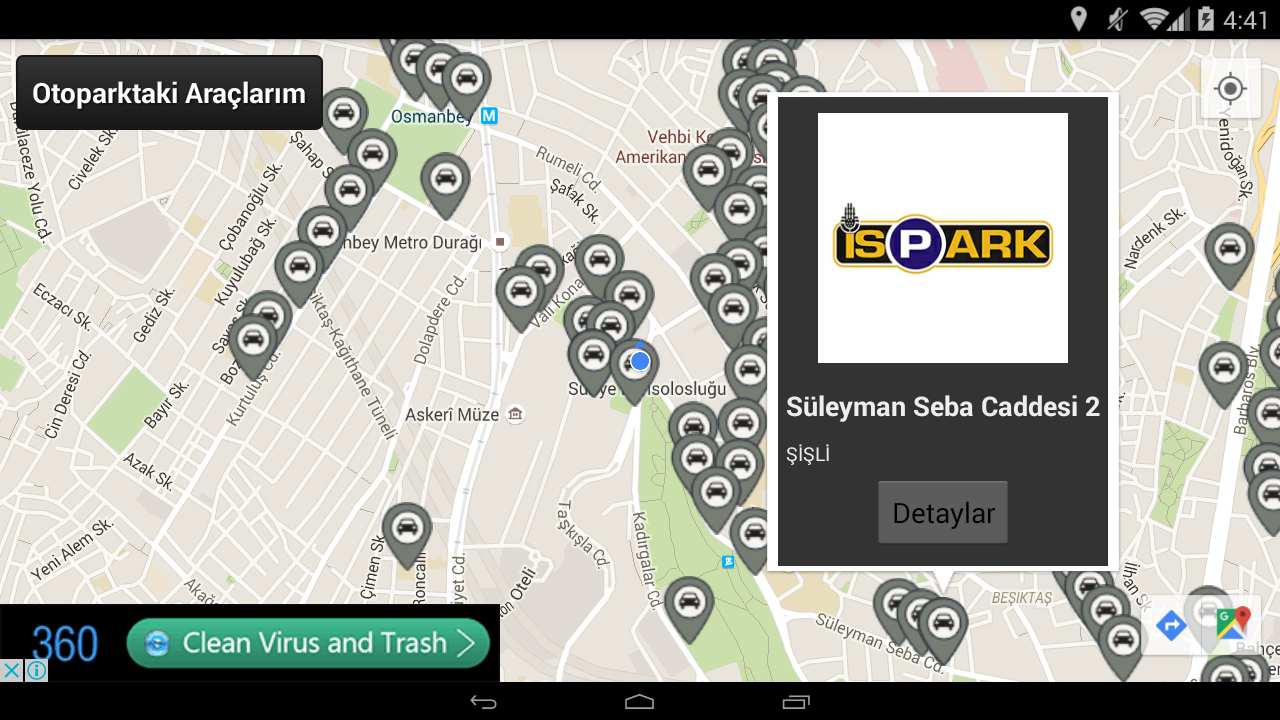Tap the blue current location dot
This screenshot has height=720, width=1280.
click(640, 360)
